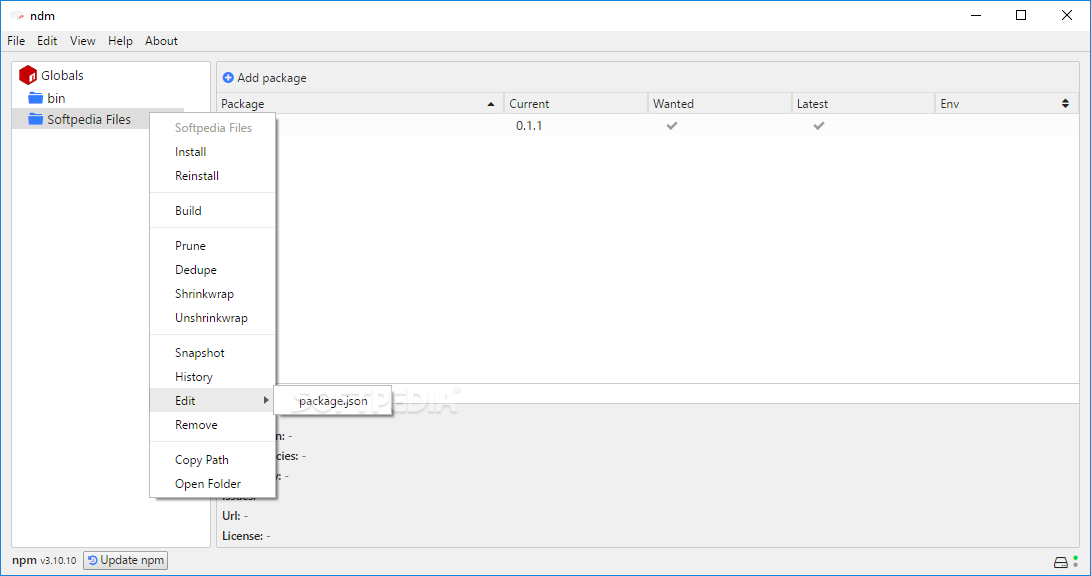Viewport: 1091px width, 576px height.
Task: Click the Latest column checkmark icon
Action: pos(819,126)
